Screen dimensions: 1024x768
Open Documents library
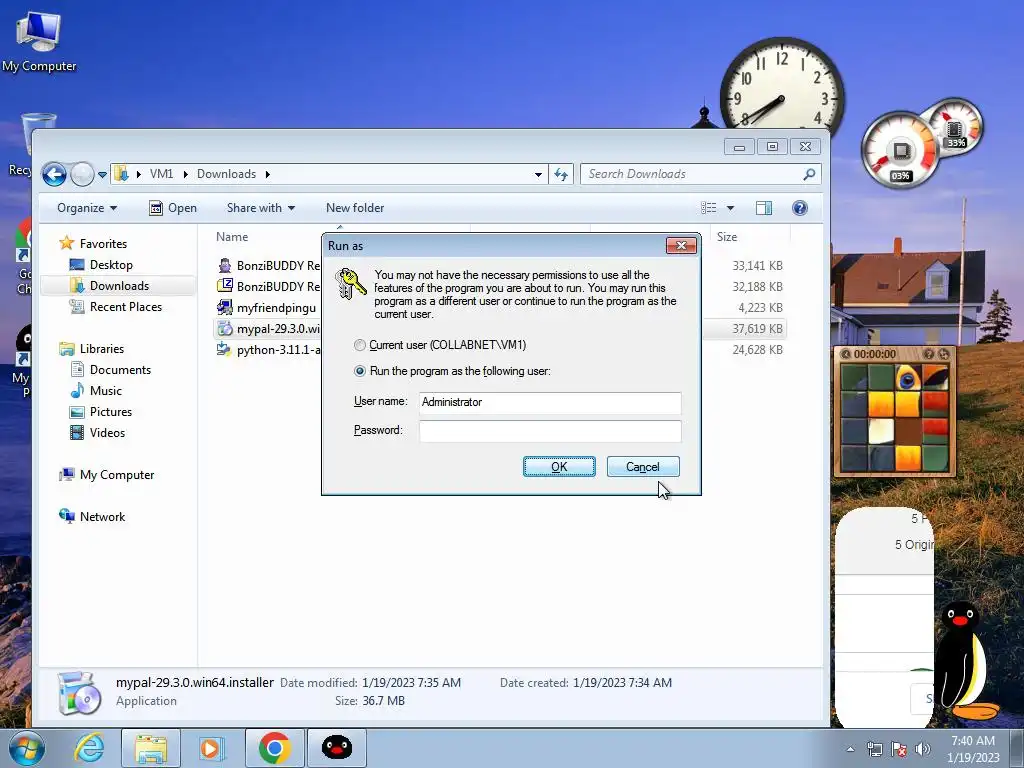click(x=120, y=370)
